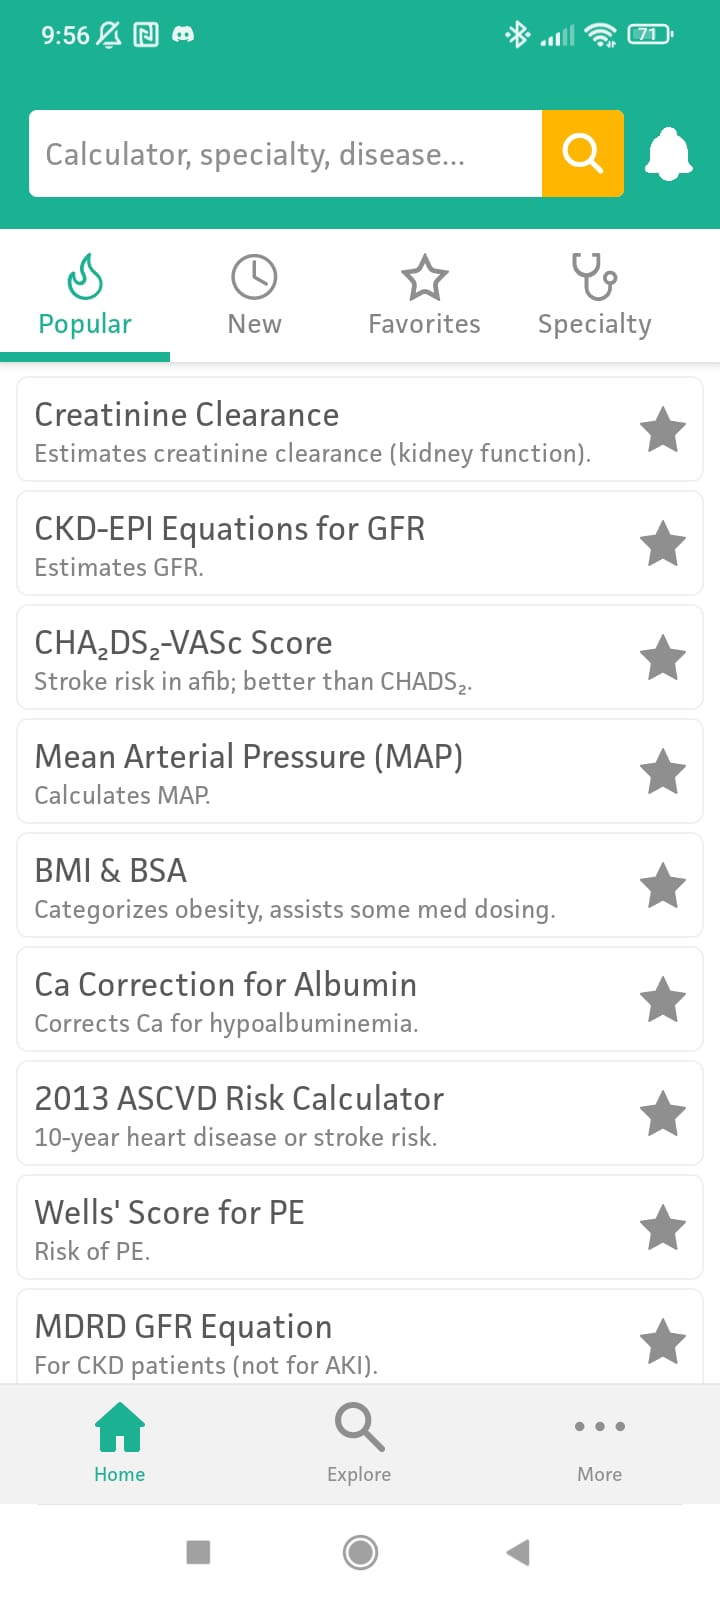This screenshot has width=720, height=1600.
Task: Add BMI & BSA to favorites
Action: (x=662, y=886)
